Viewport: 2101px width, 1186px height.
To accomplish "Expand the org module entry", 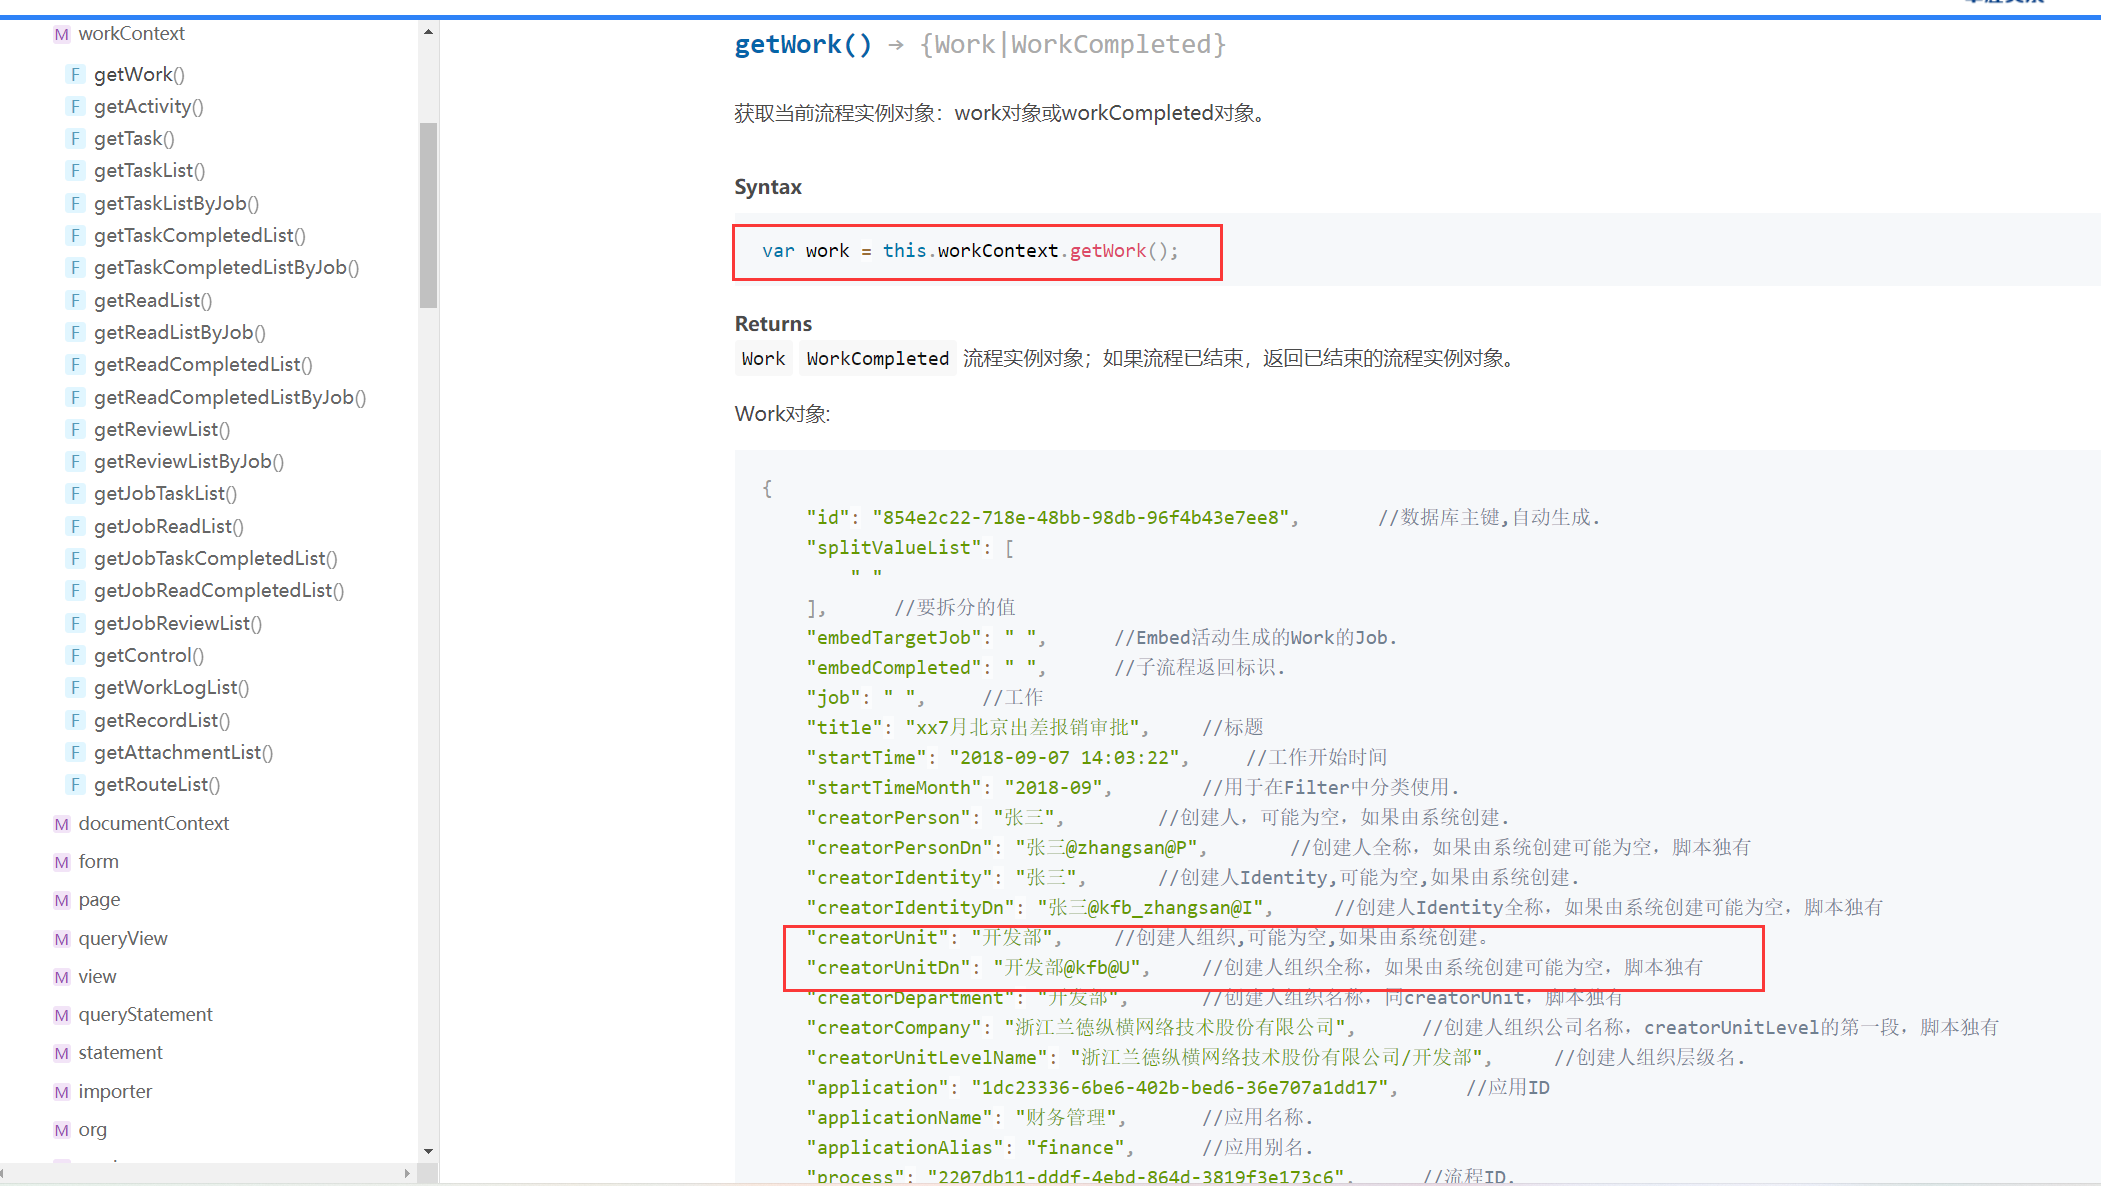I will [x=92, y=1130].
